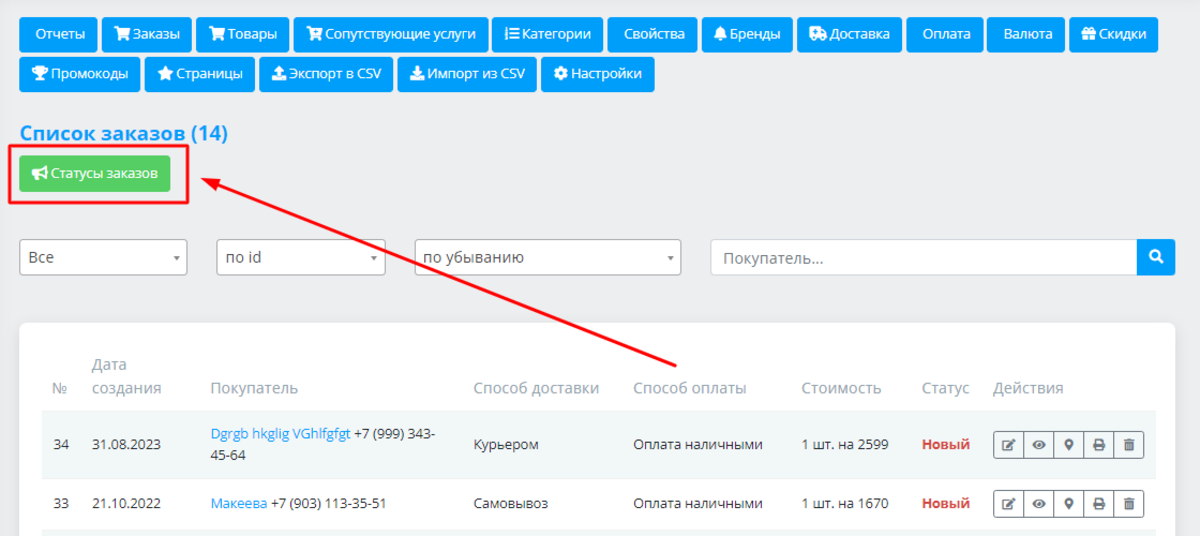
Task: Click the map pin icon for order 34
Action: click(x=1068, y=445)
